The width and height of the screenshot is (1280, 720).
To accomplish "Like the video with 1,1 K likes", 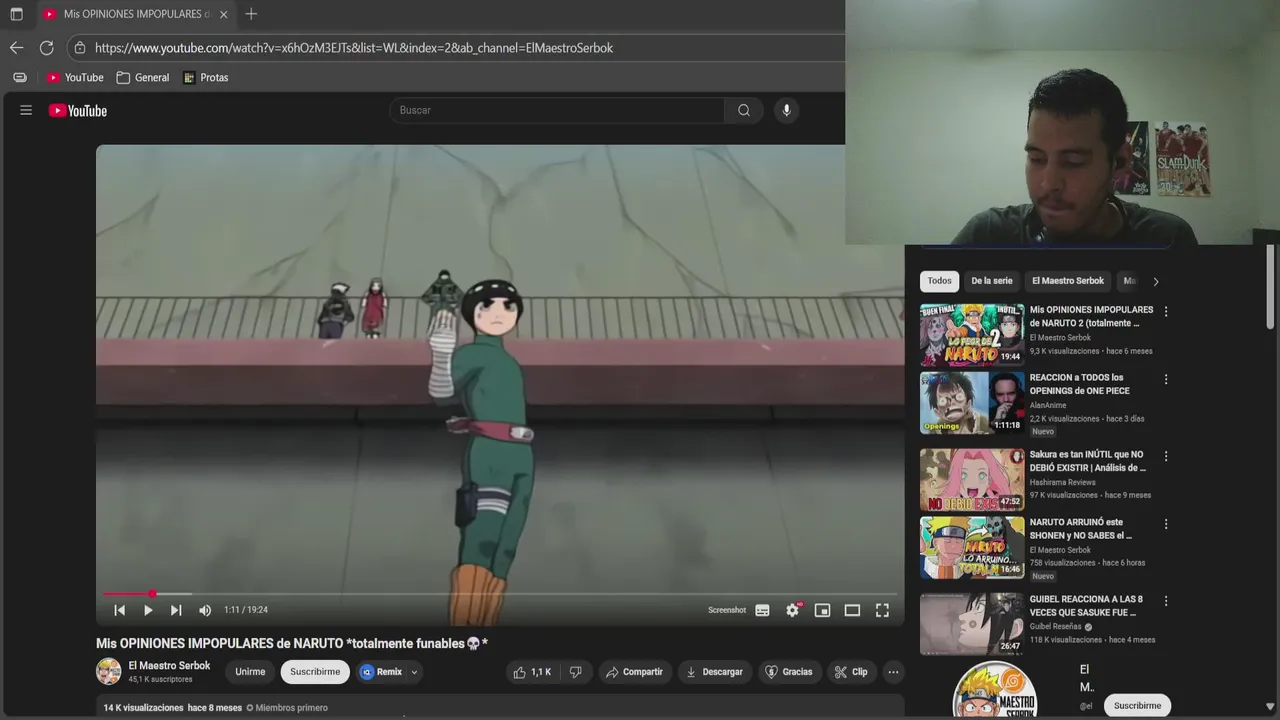I will click(x=532, y=672).
